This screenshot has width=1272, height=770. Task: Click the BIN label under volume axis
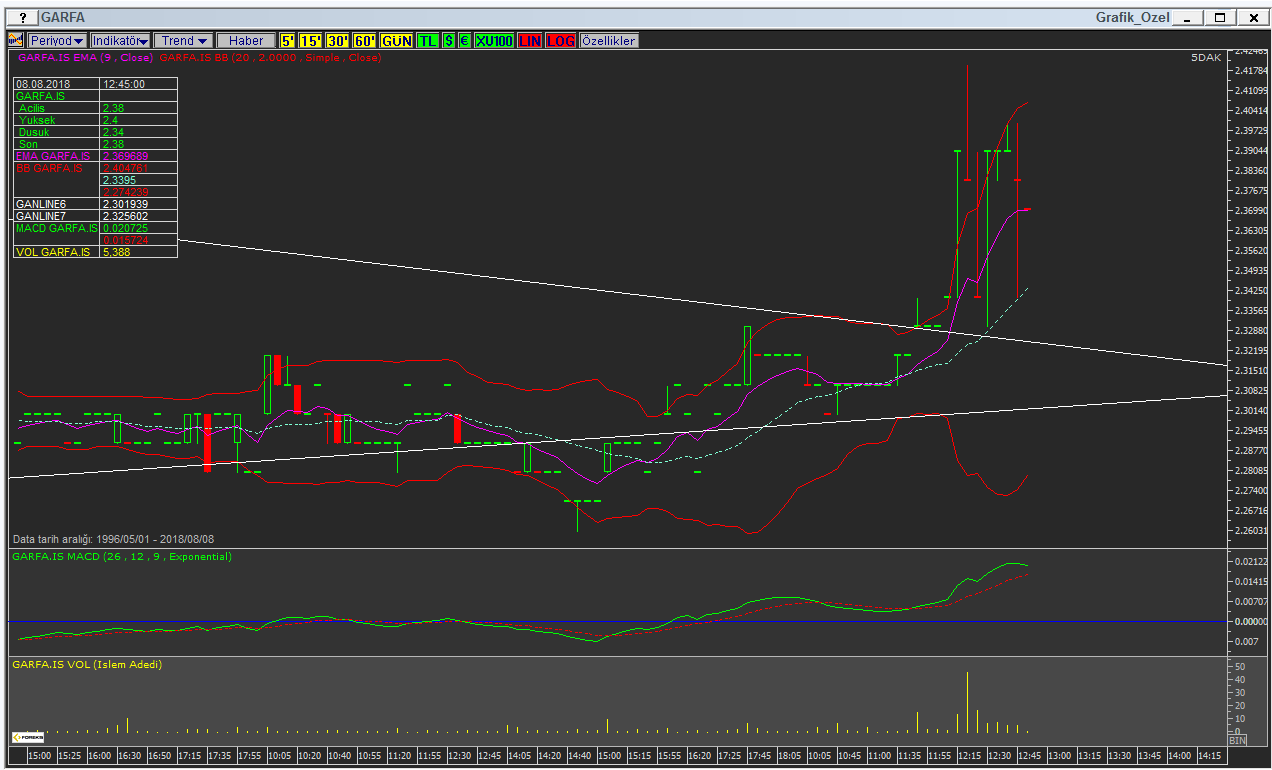pos(1238,741)
